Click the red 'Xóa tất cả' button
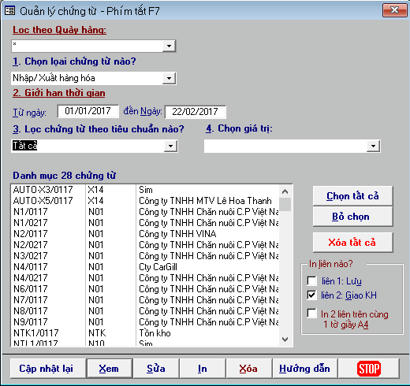The height and width of the screenshot is (386, 410). (x=353, y=242)
